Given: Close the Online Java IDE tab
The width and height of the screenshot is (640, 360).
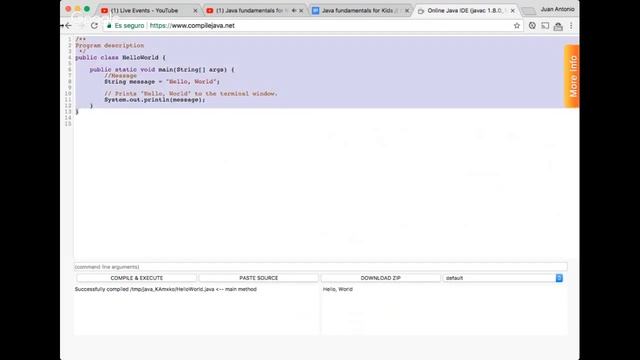Looking at the screenshot, I should tap(513, 11).
